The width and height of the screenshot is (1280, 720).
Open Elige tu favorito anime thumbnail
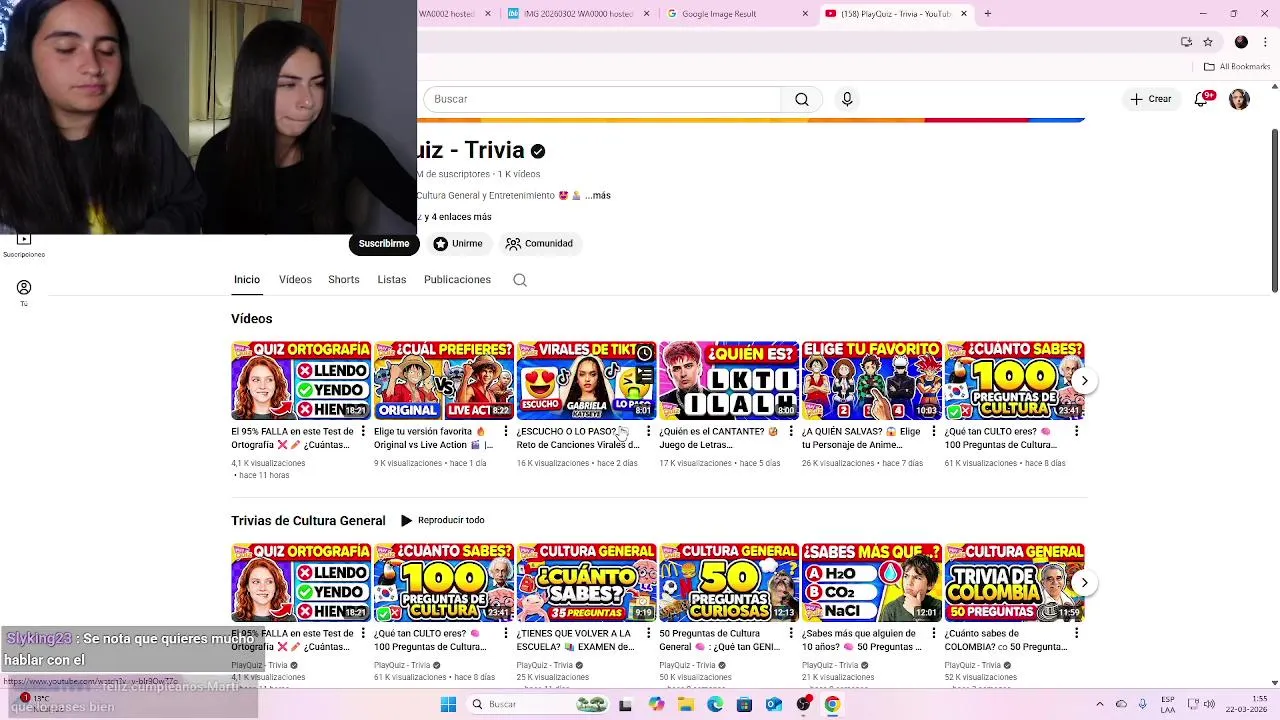click(x=872, y=380)
